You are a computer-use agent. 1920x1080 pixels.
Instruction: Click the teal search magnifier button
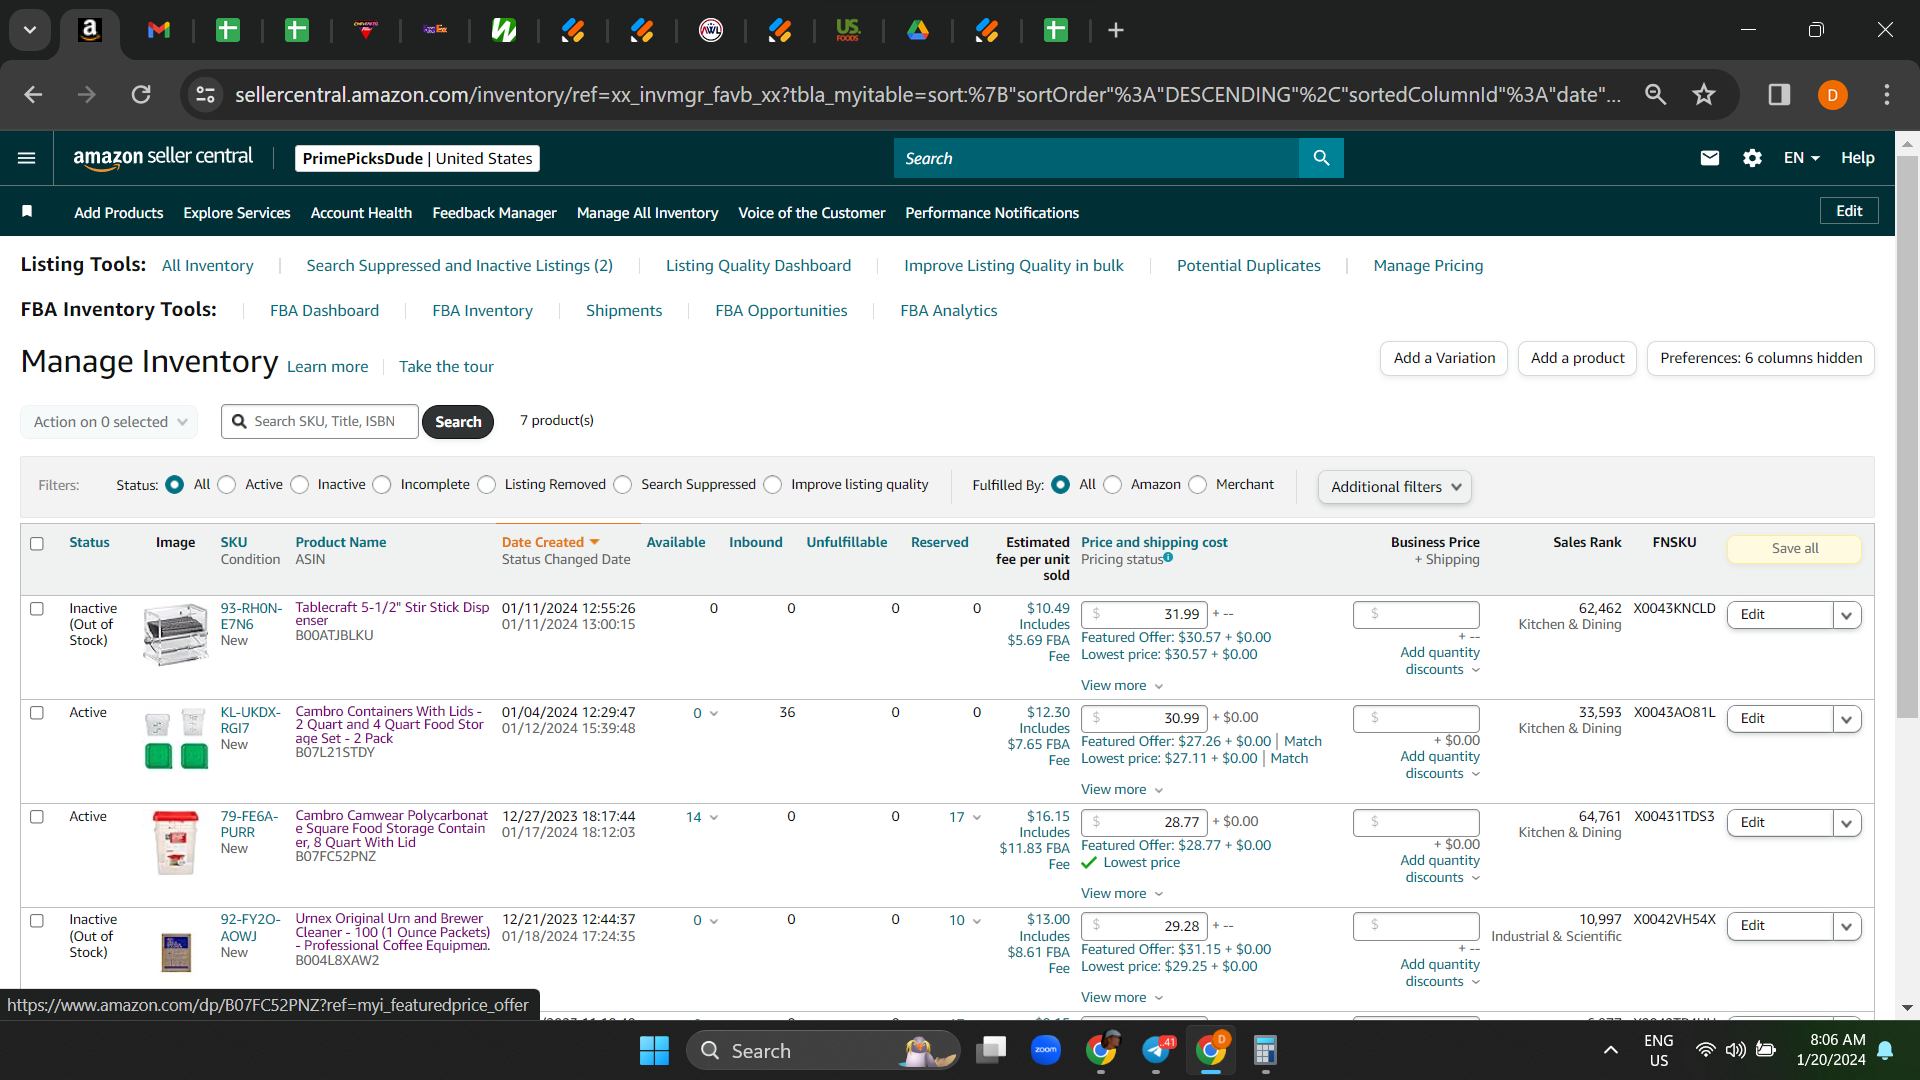pyautogui.click(x=1321, y=158)
